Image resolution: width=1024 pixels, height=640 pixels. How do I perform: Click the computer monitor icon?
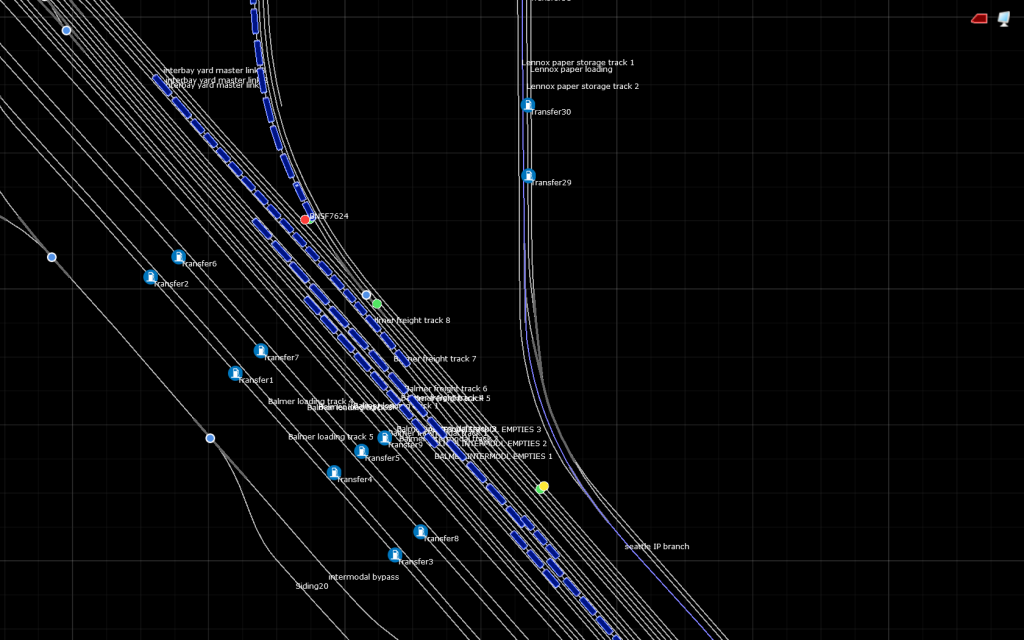1004,19
